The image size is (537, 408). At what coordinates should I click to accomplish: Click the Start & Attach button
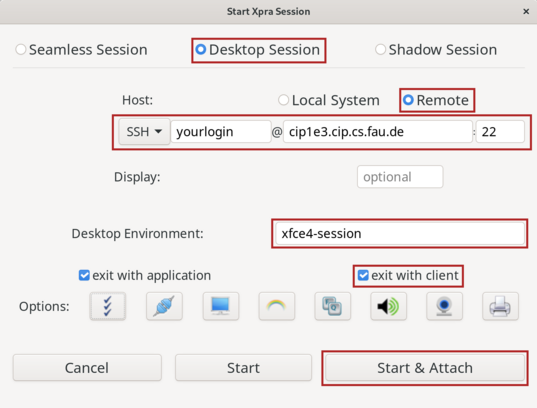(x=425, y=368)
